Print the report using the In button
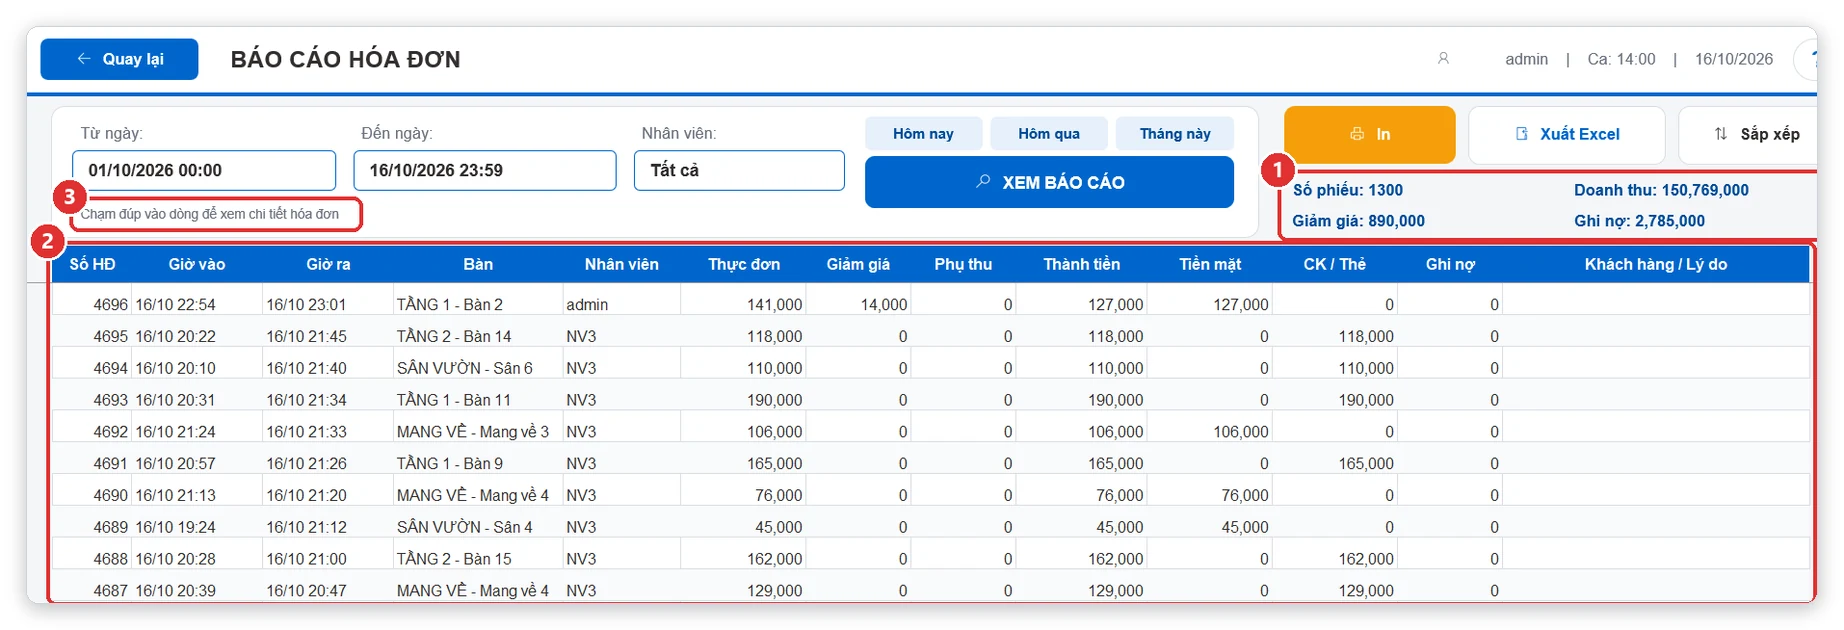 click(x=1369, y=134)
